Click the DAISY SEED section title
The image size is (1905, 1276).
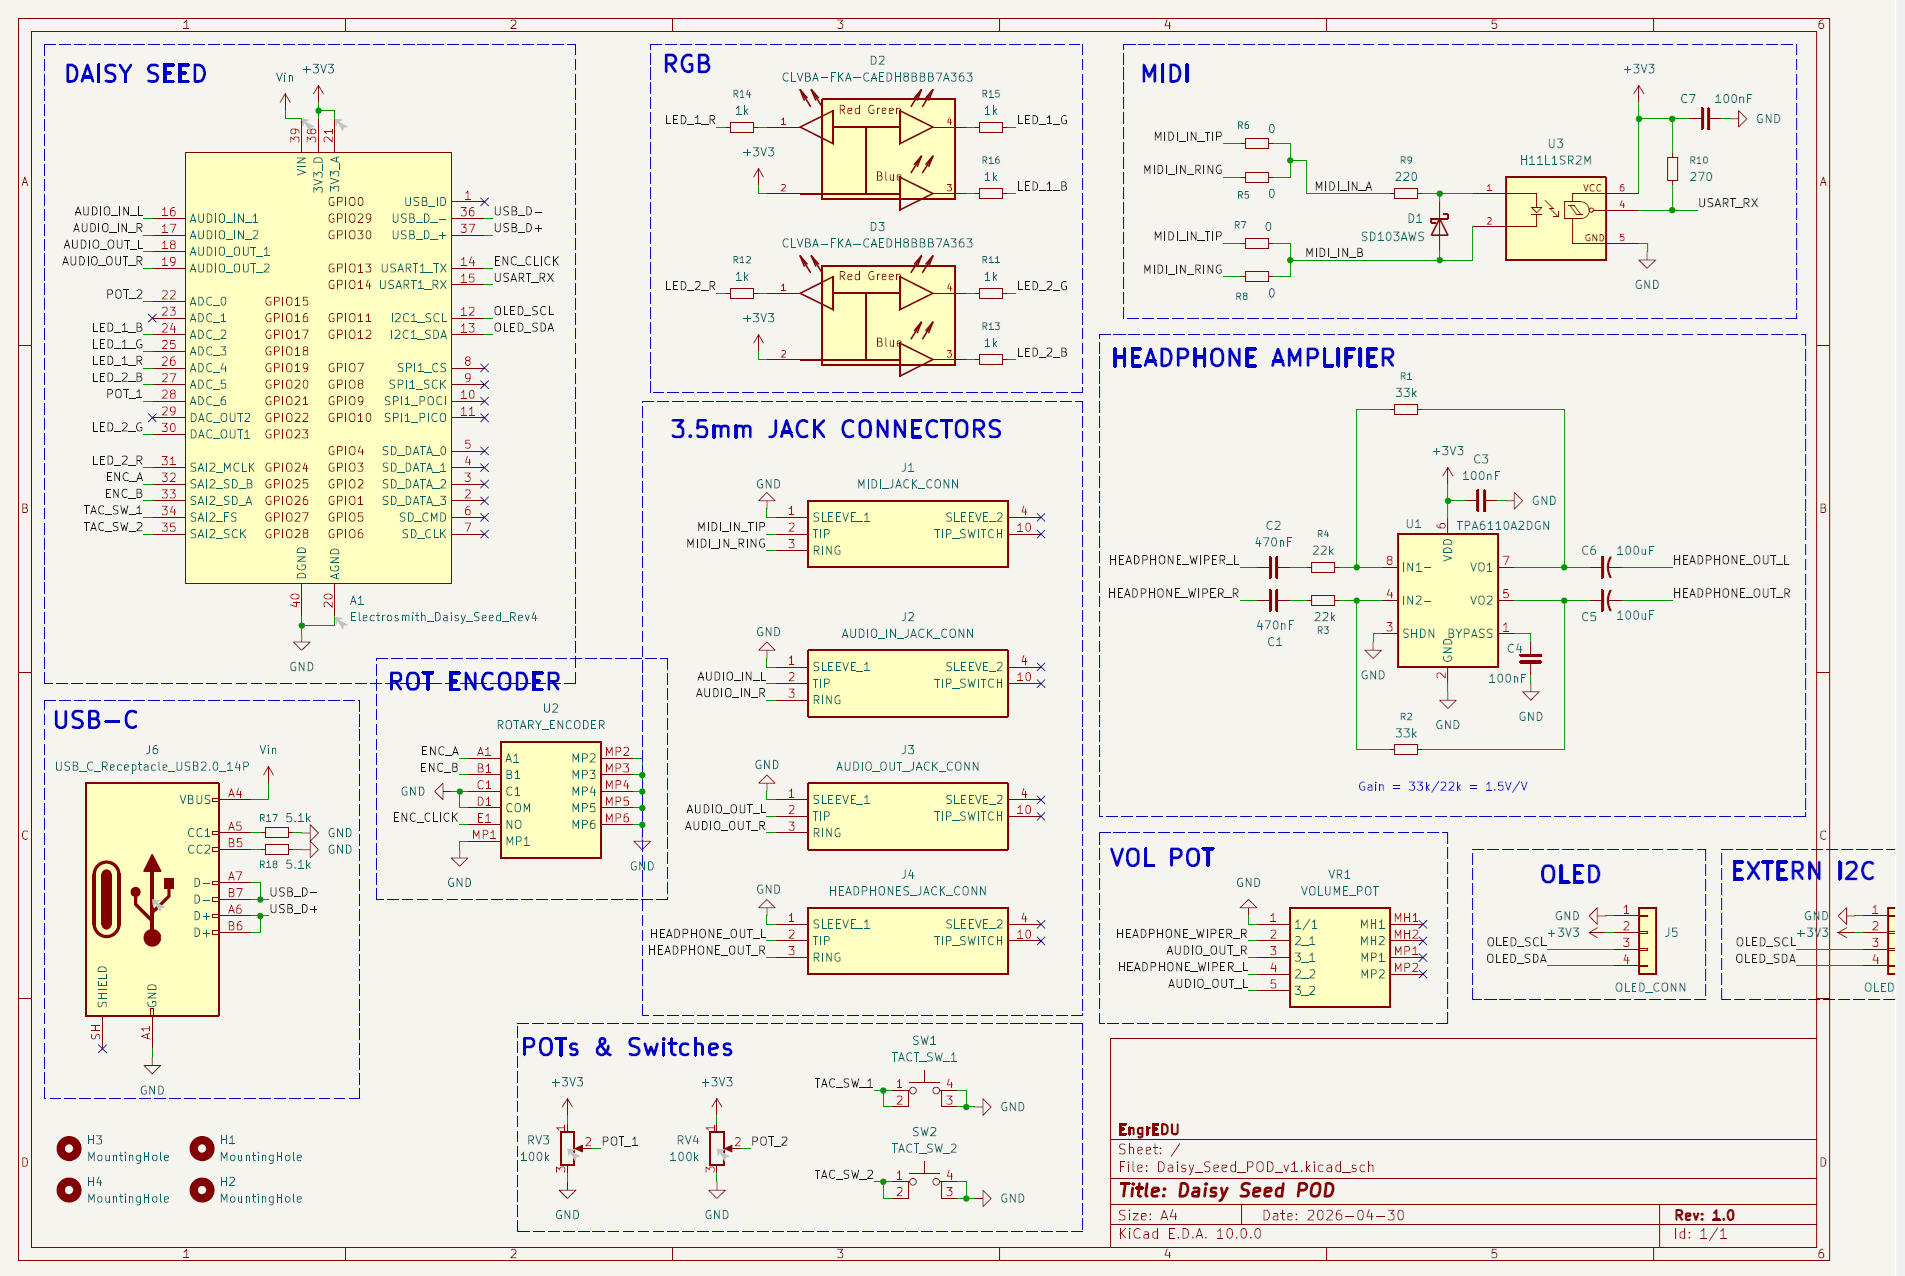[135, 74]
